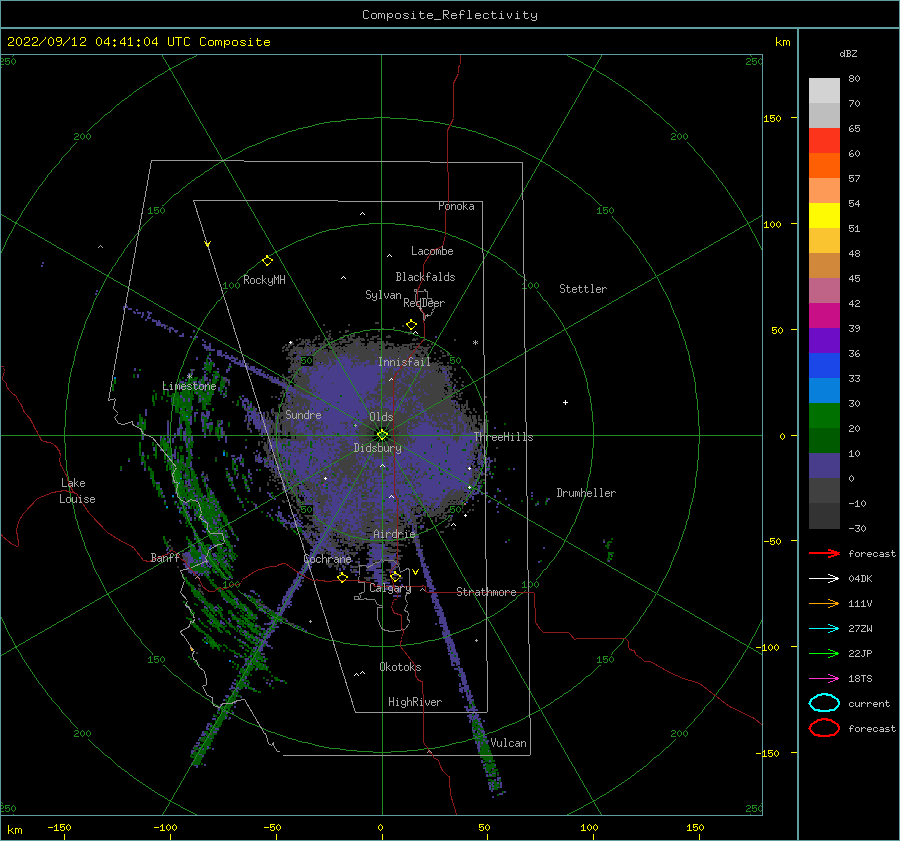Select the light gray 80 dBZ swatch
The image size is (900, 841).
tap(824, 91)
